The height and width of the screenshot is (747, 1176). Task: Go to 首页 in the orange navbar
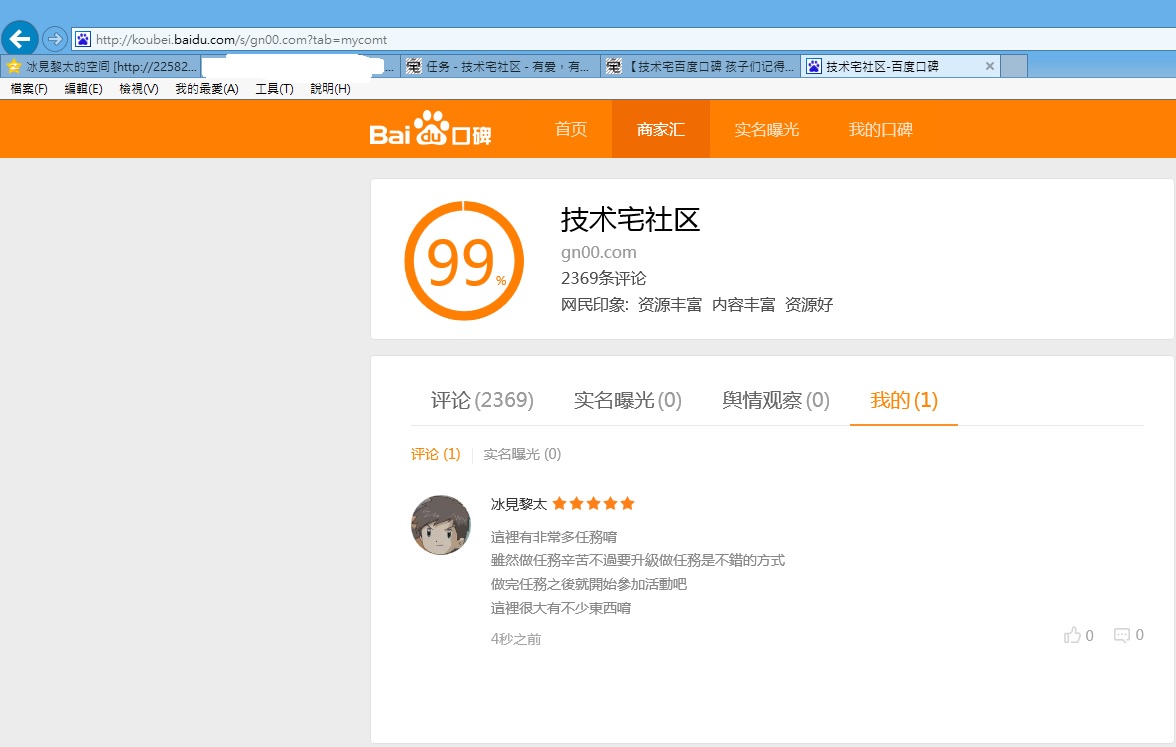pos(571,130)
